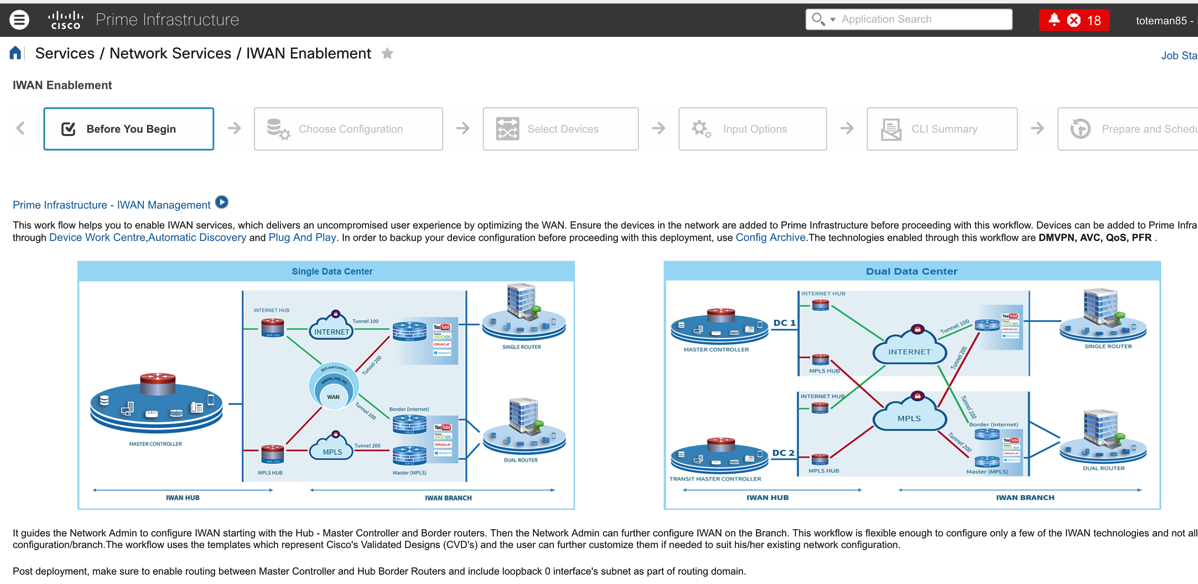Click the previous step left arrow

(x=21, y=128)
